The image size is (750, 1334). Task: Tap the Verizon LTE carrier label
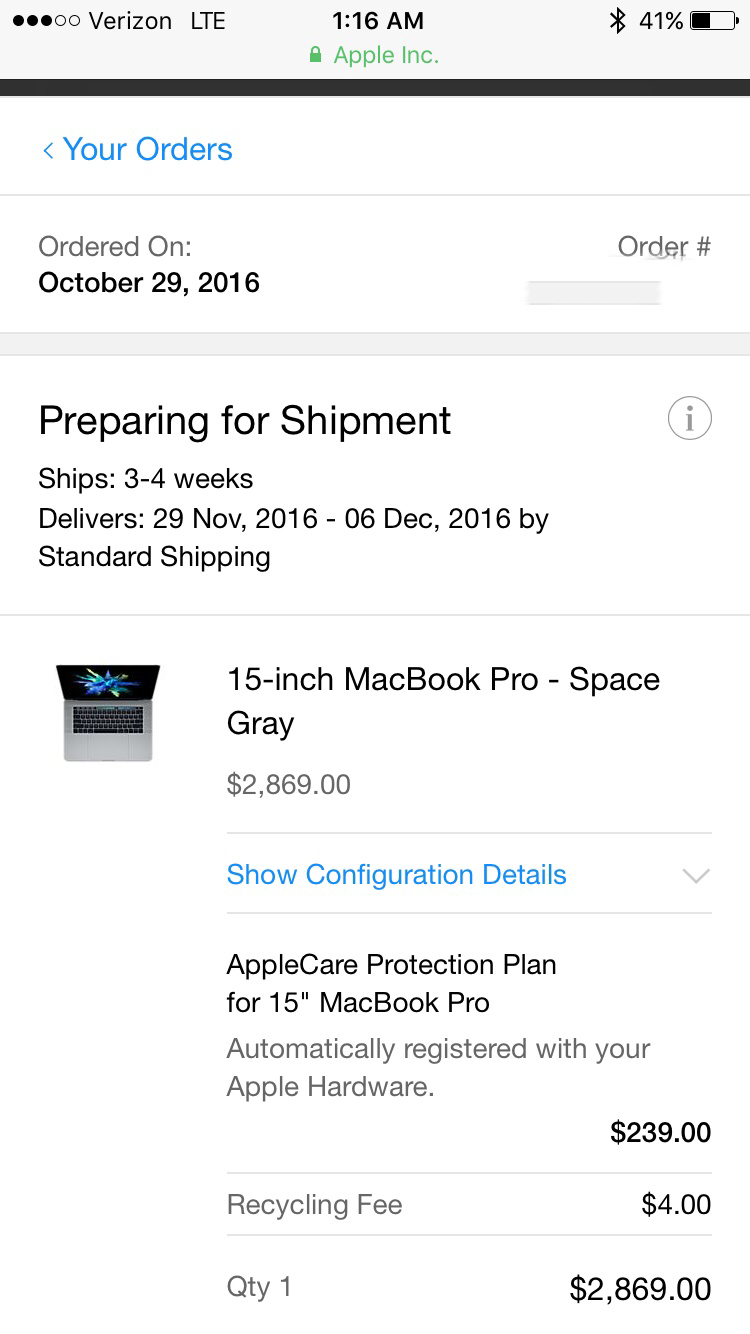point(157,20)
